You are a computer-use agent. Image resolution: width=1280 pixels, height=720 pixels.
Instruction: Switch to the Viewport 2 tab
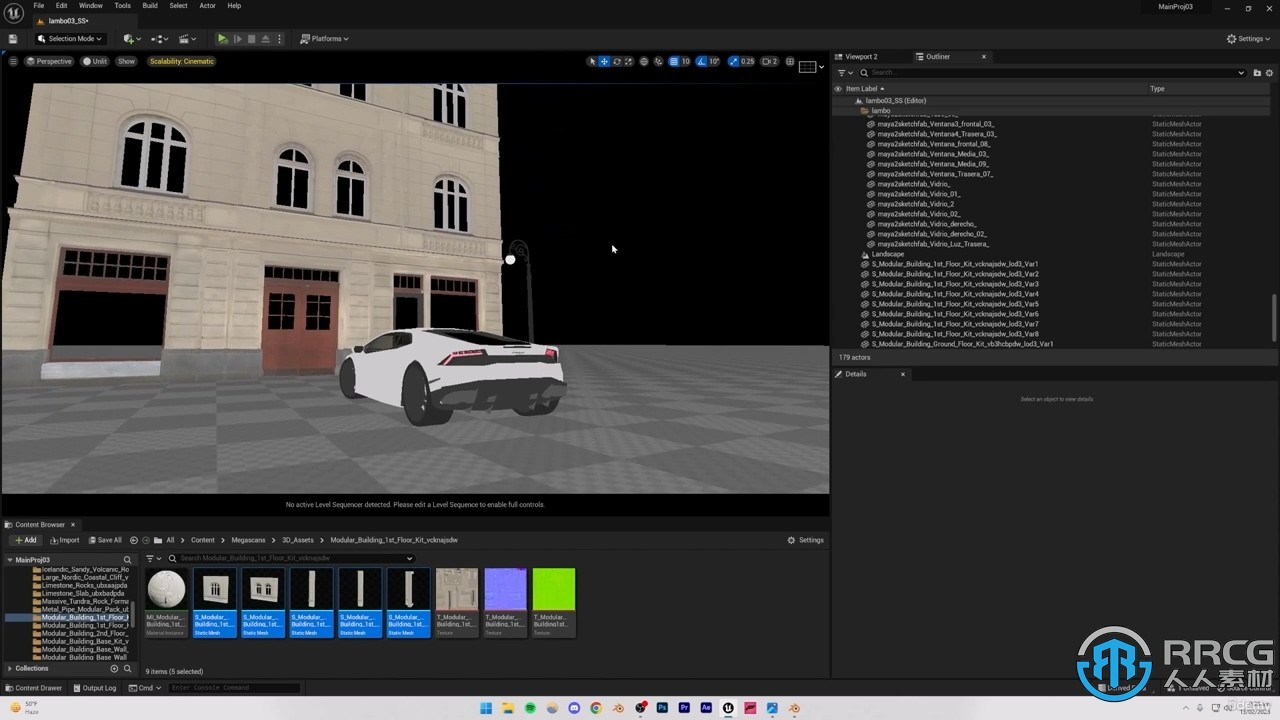click(860, 57)
